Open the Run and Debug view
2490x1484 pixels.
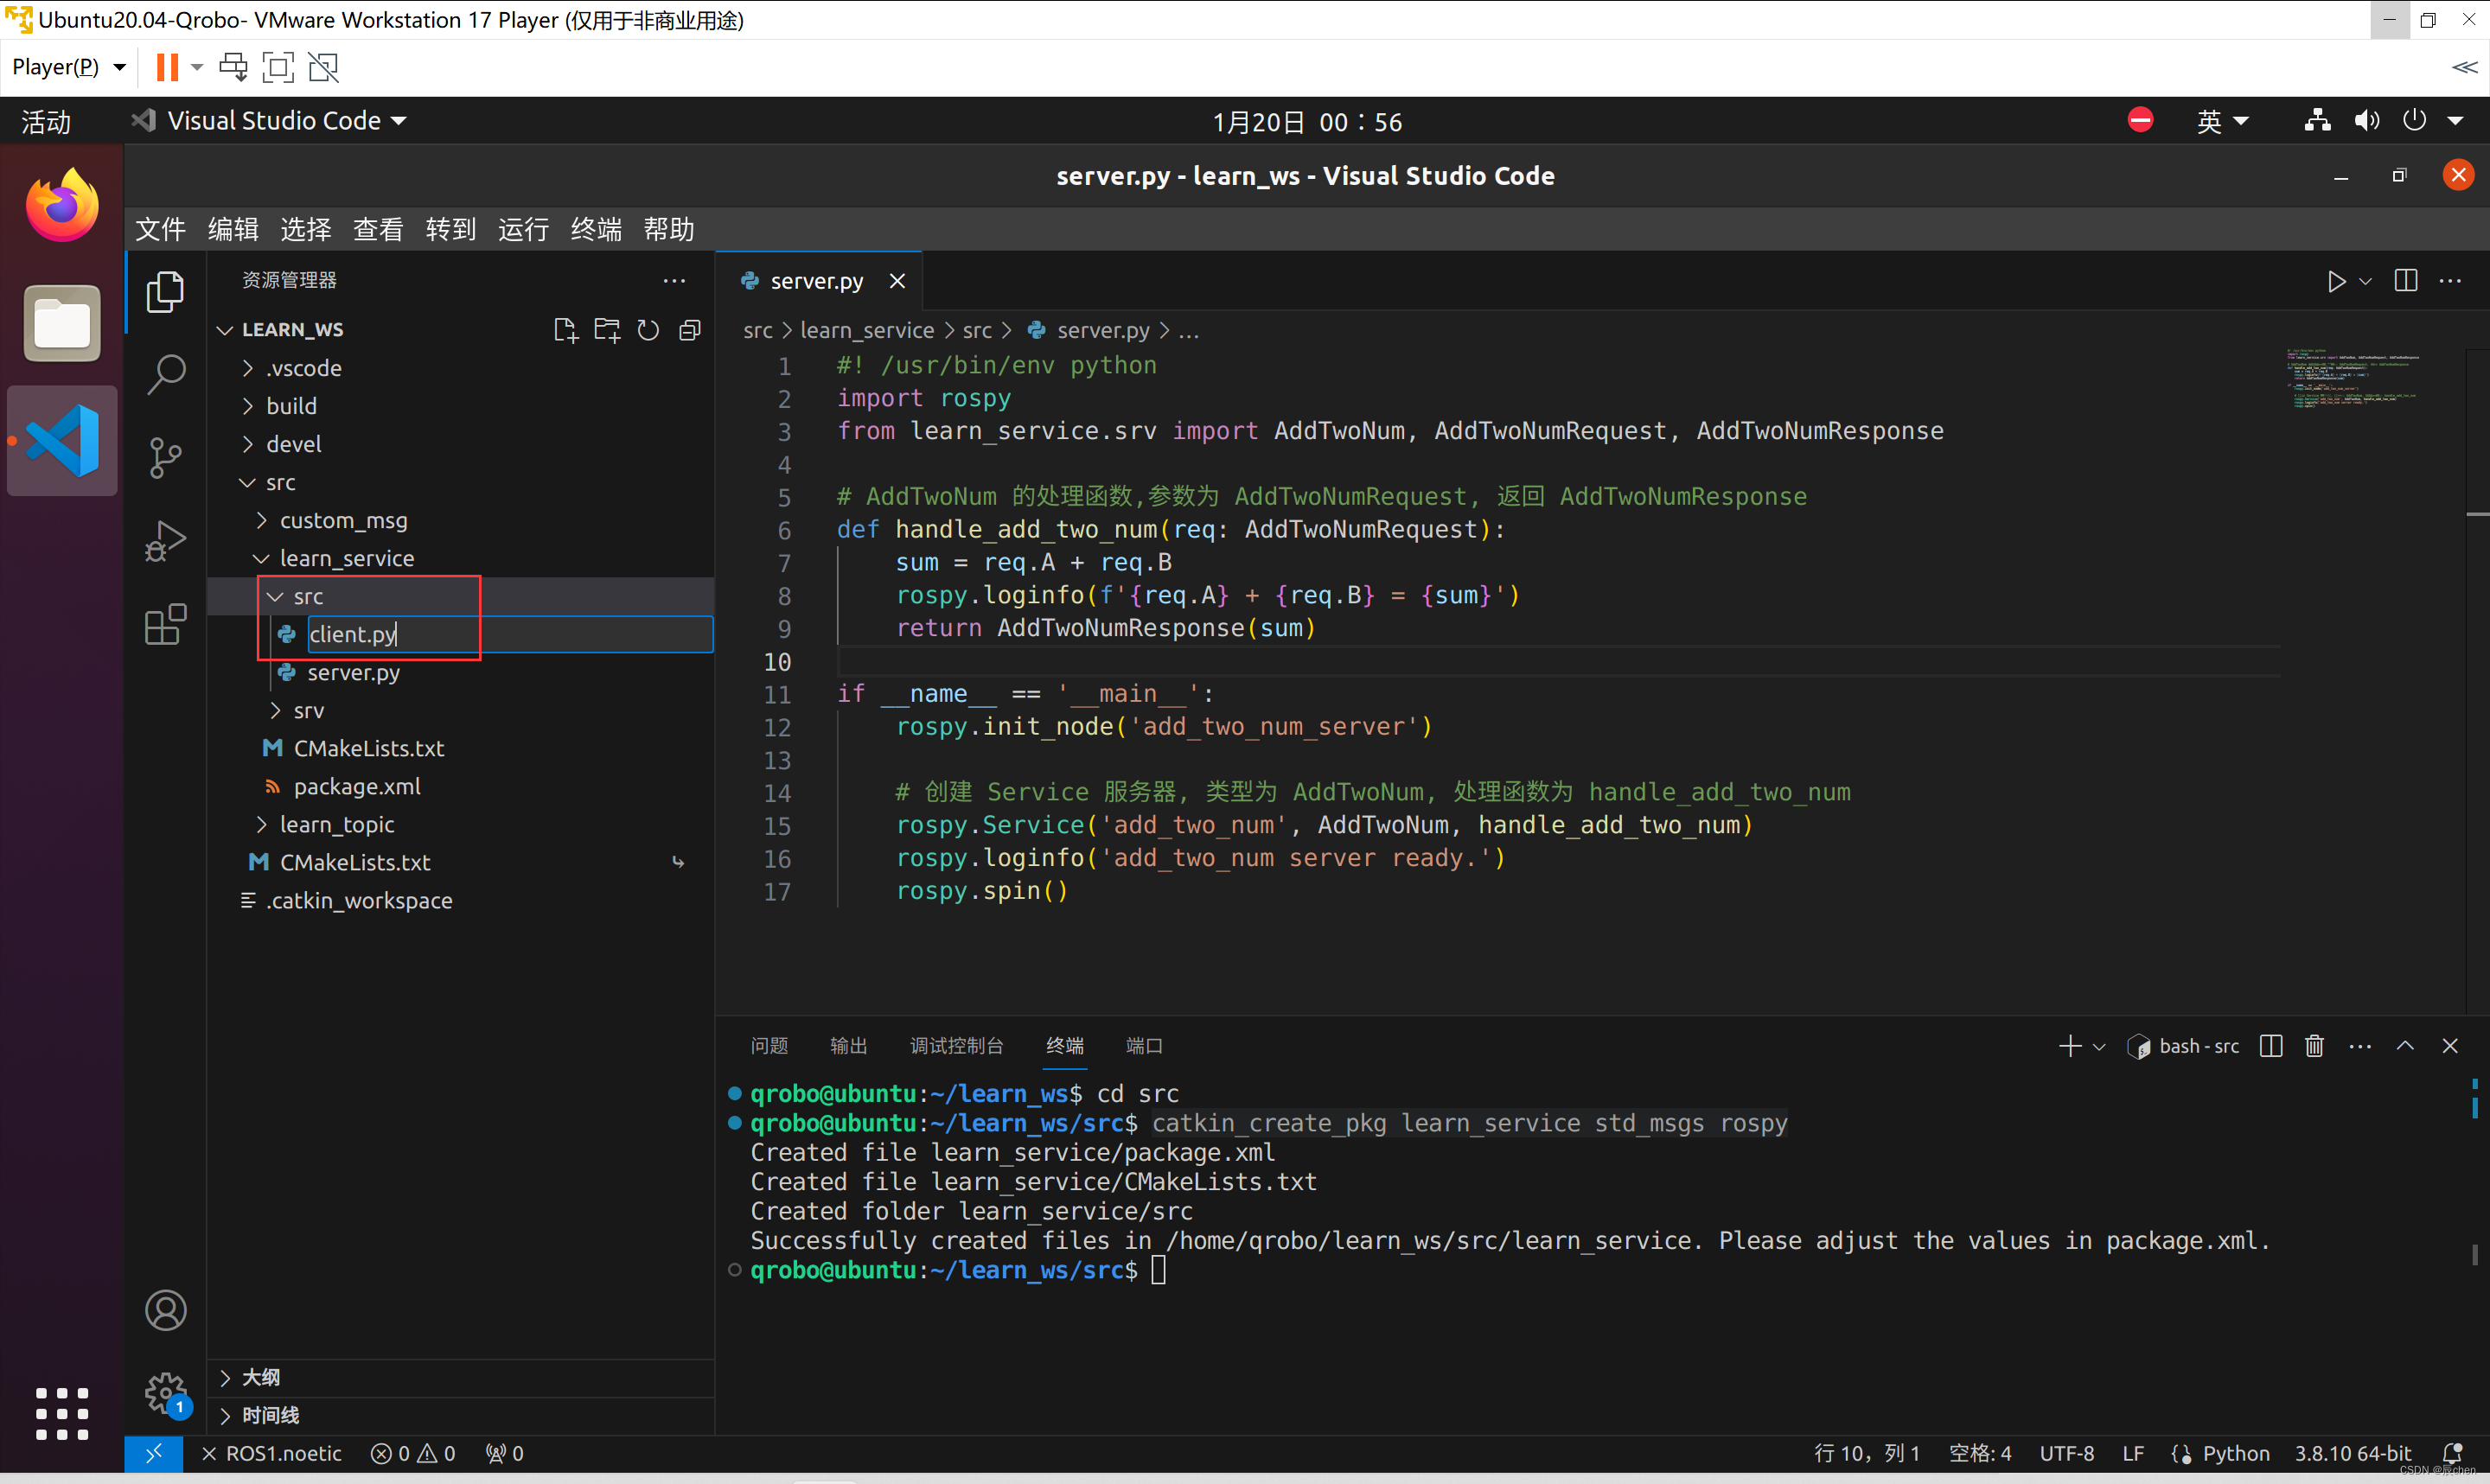(x=165, y=541)
